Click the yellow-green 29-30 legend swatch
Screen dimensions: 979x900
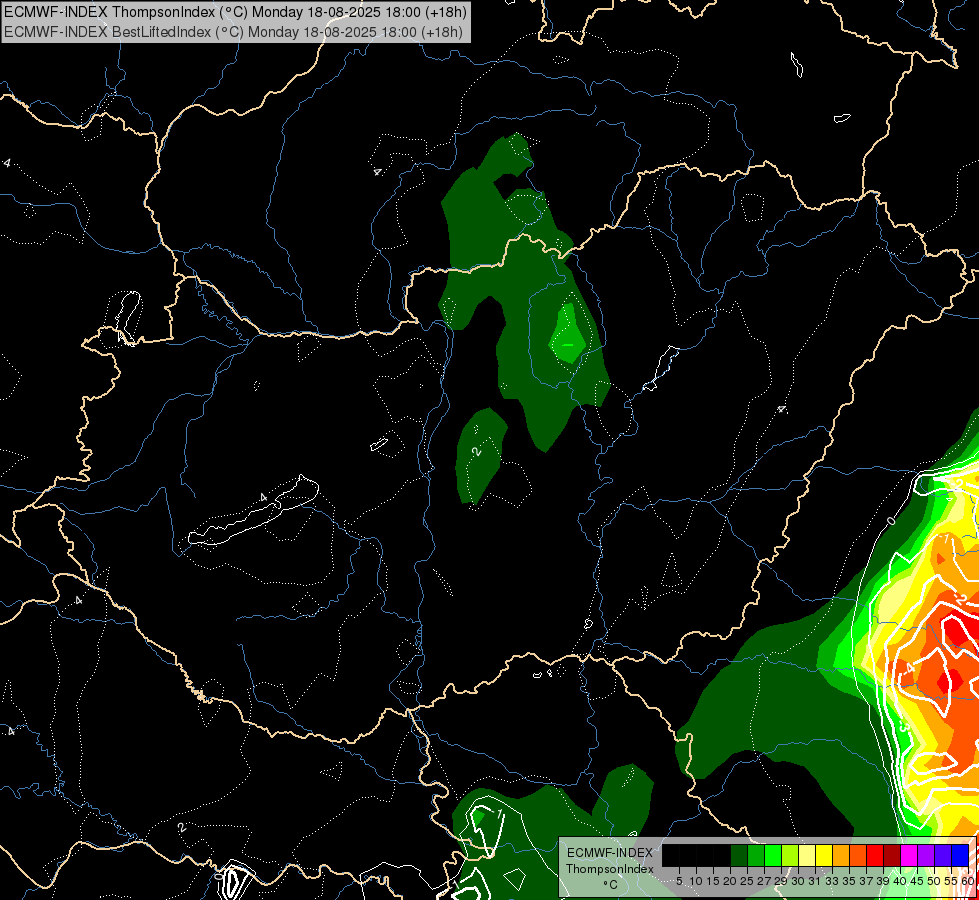790,855
